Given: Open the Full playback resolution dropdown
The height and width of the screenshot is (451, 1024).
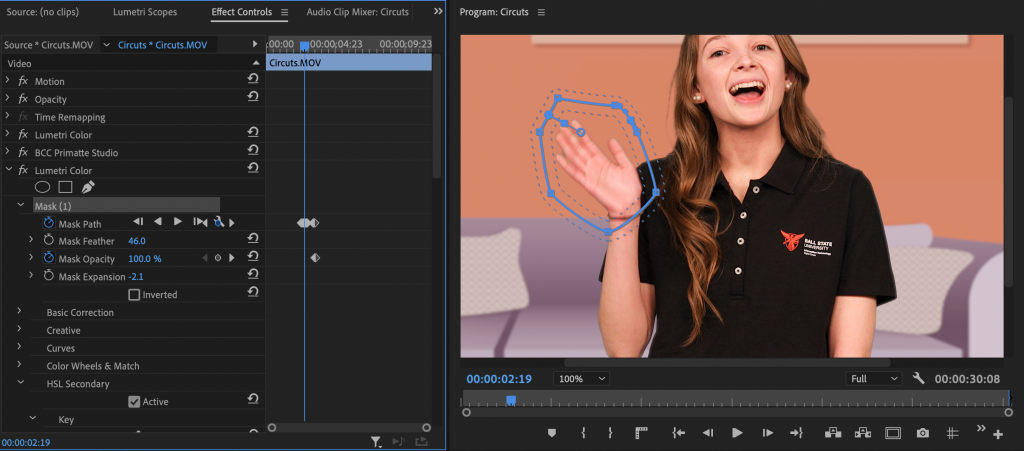Looking at the screenshot, I should click(873, 379).
